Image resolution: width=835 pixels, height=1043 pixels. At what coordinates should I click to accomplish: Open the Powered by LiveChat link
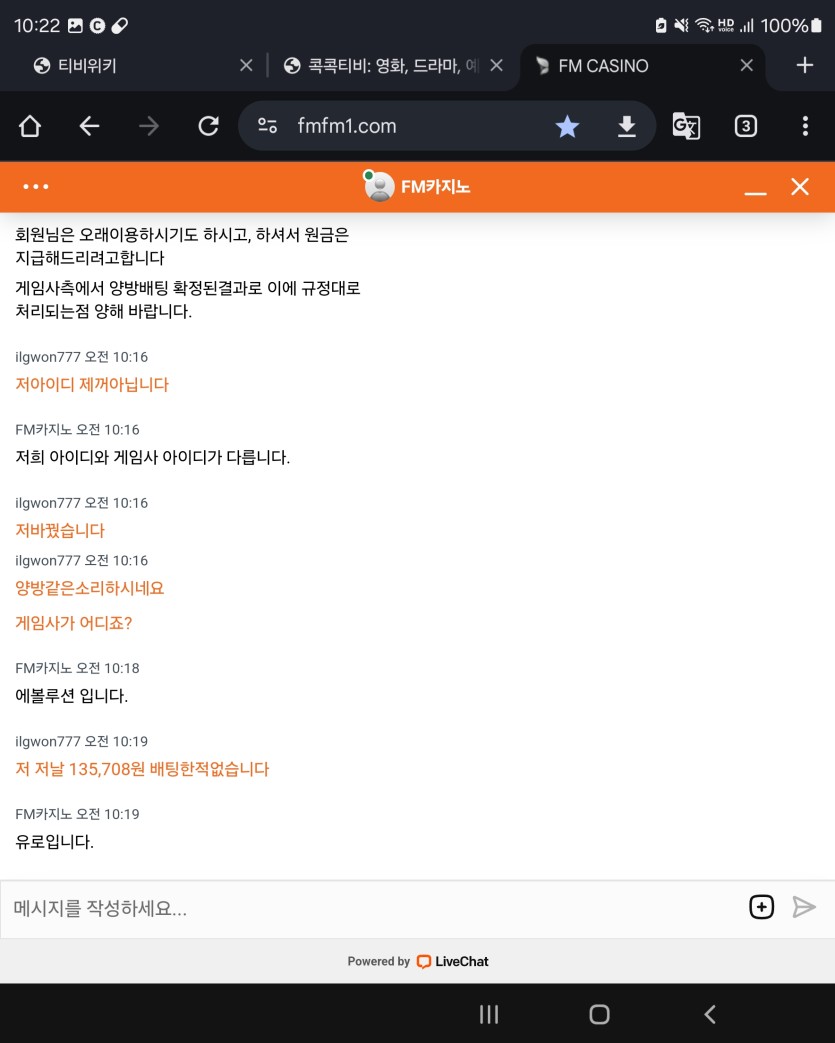point(418,961)
